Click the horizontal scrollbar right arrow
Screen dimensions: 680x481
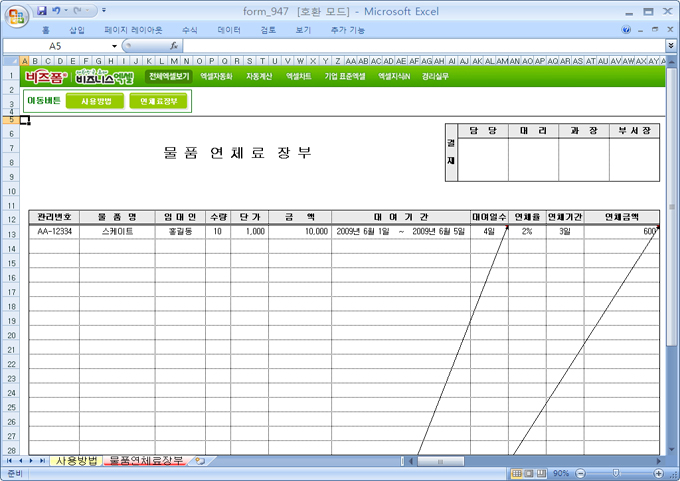pyautogui.click(x=658, y=461)
